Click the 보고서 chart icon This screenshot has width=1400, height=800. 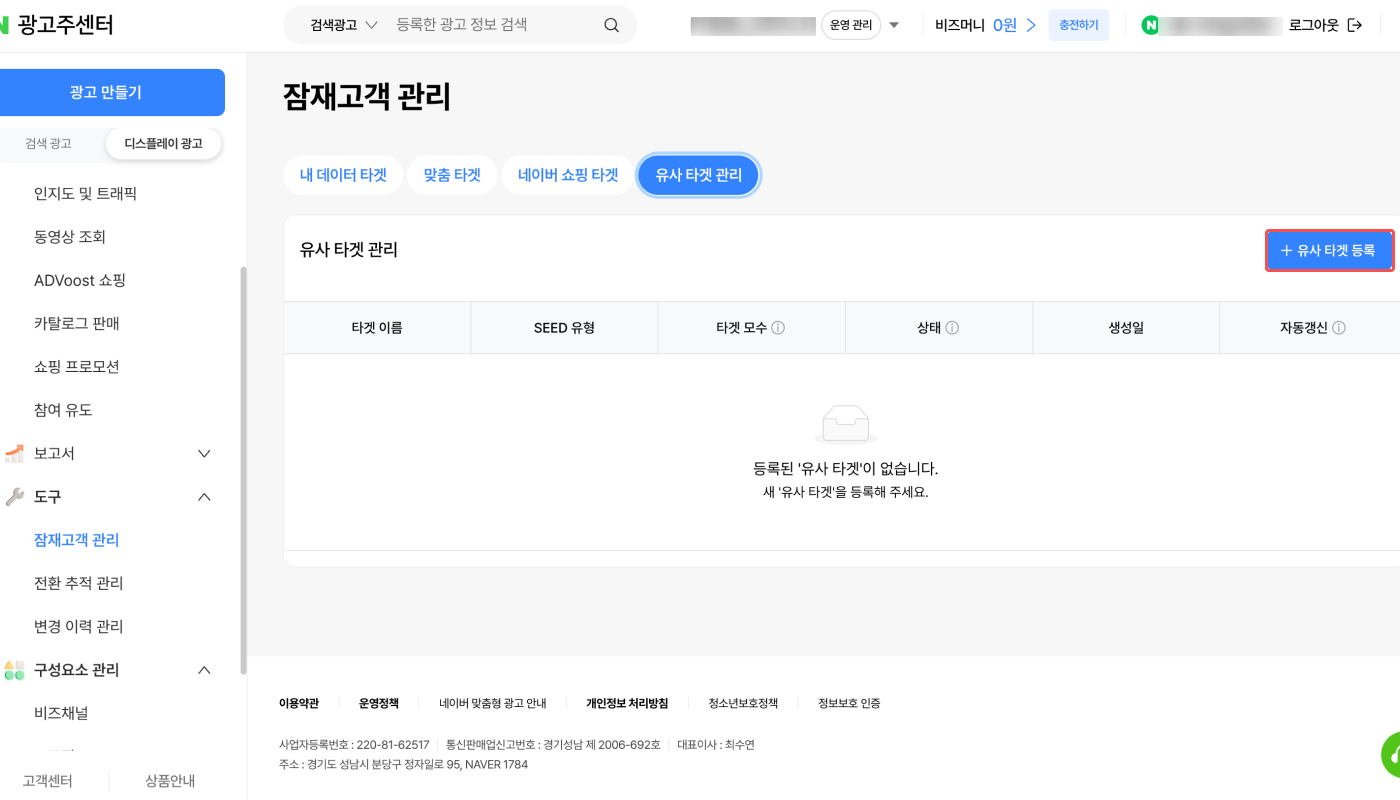pos(14,454)
